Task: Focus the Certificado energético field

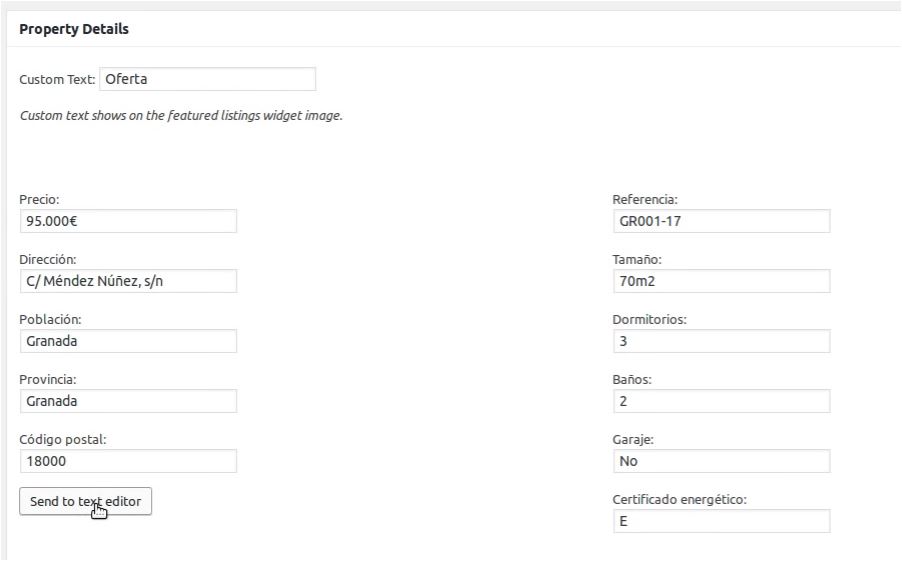Action: pyautogui.click(x=721, y=521)
